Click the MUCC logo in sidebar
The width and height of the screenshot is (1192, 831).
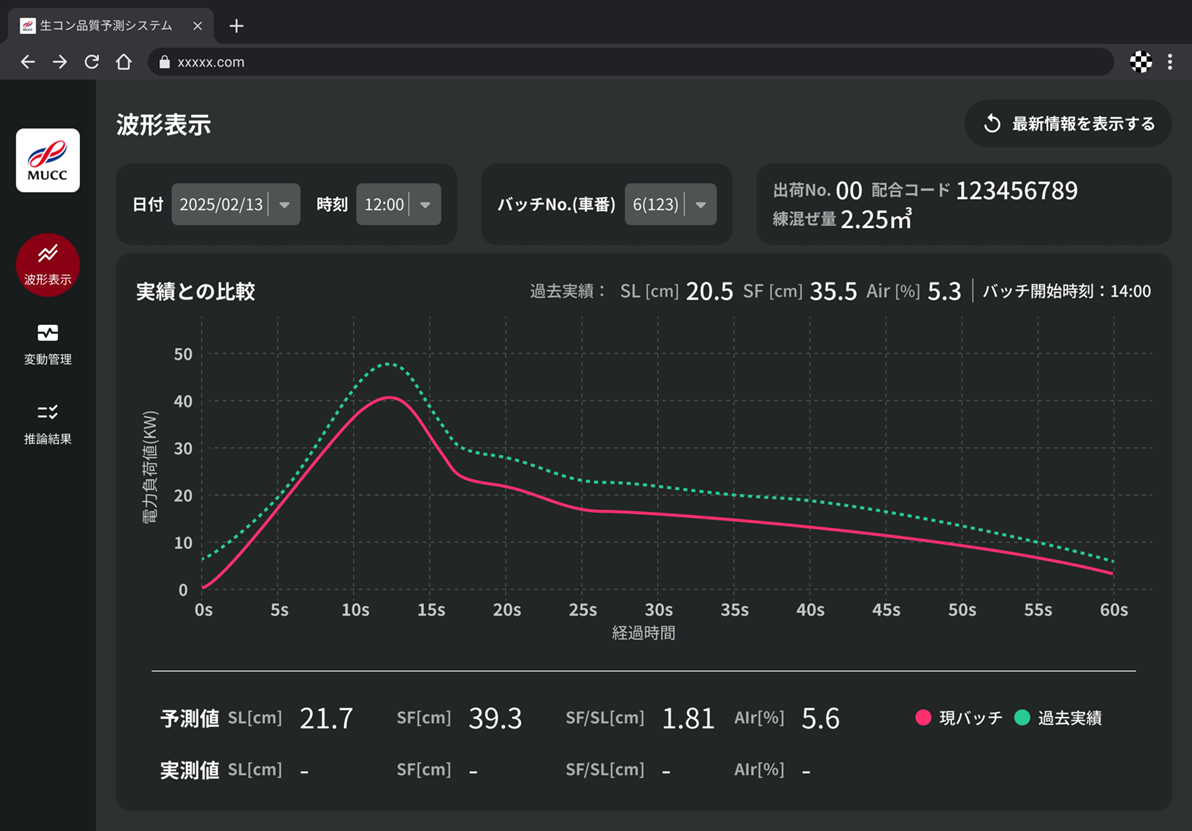(48, 160)
